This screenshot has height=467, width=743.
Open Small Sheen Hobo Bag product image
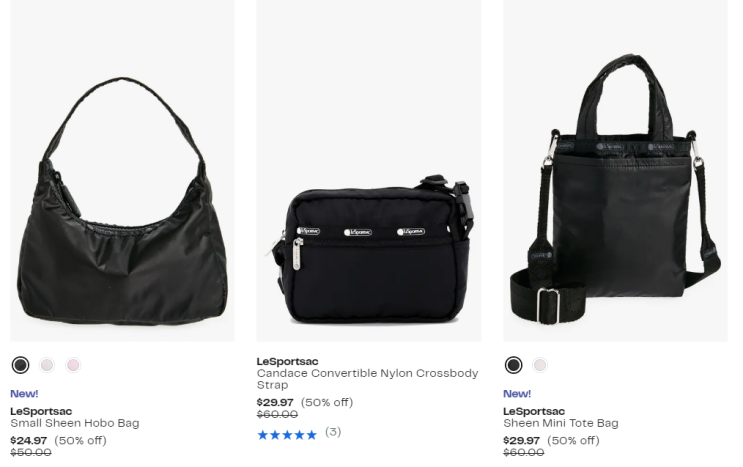(122, 171)
